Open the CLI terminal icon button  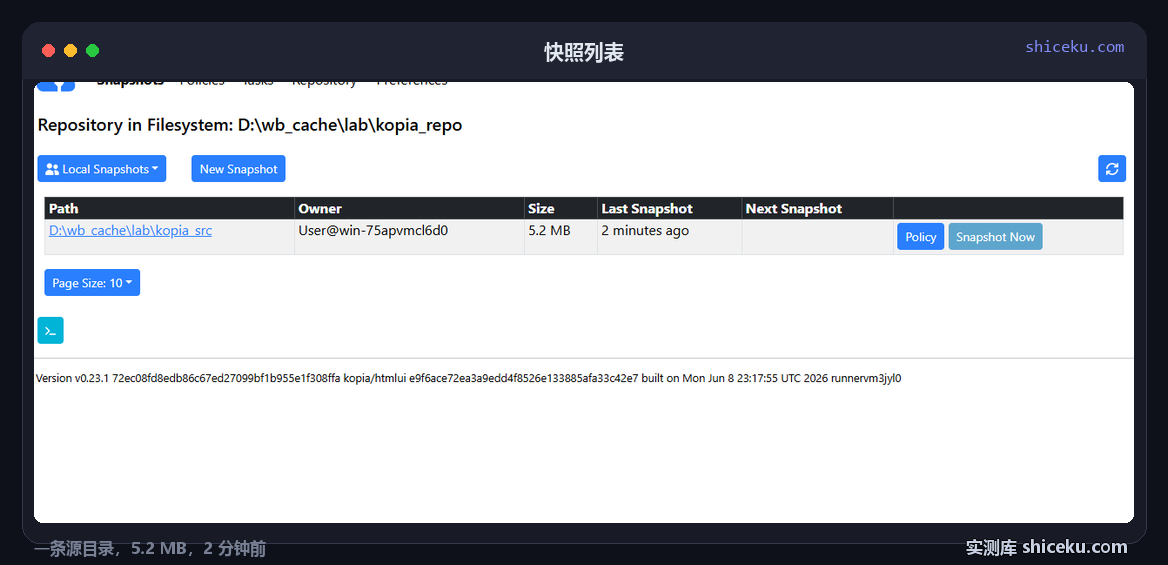pyautogui.click(x=51, y=330)
